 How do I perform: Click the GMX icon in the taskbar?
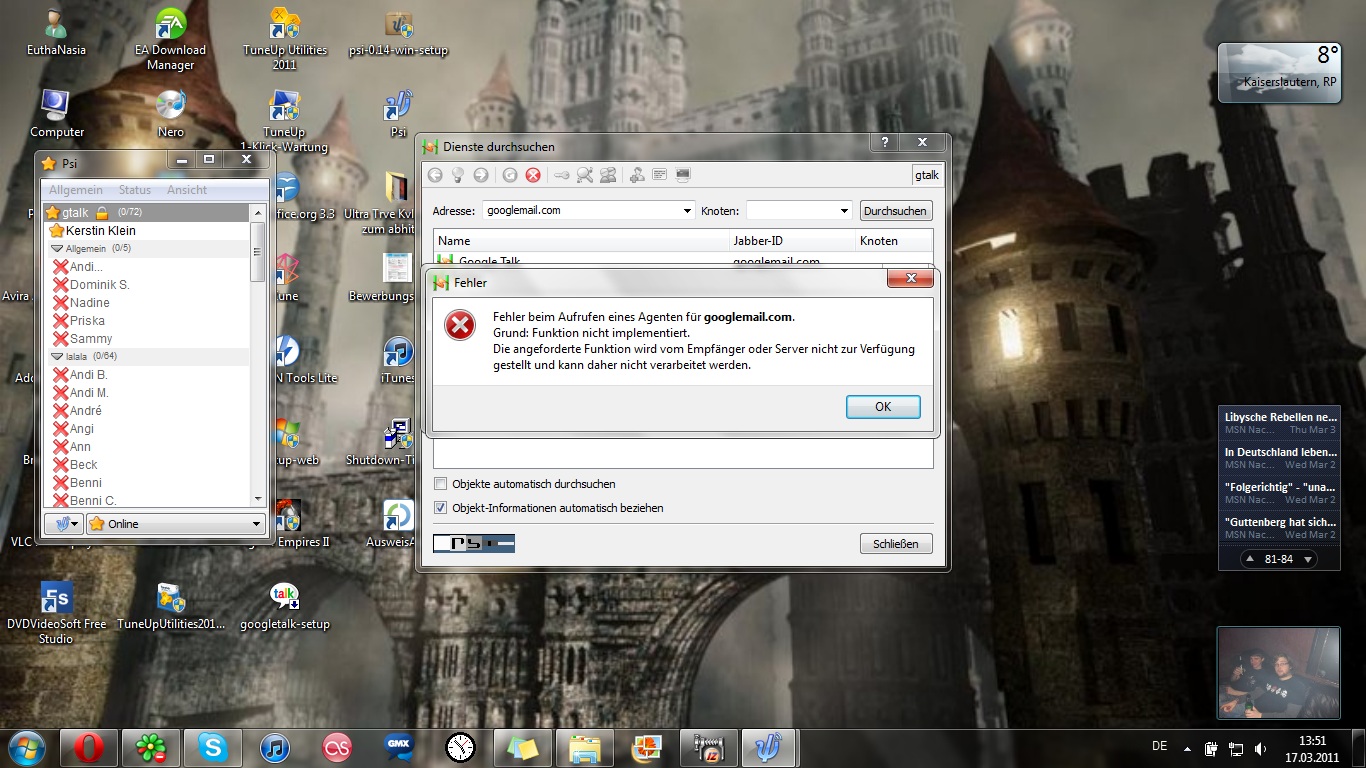click(x=399, y=747)
